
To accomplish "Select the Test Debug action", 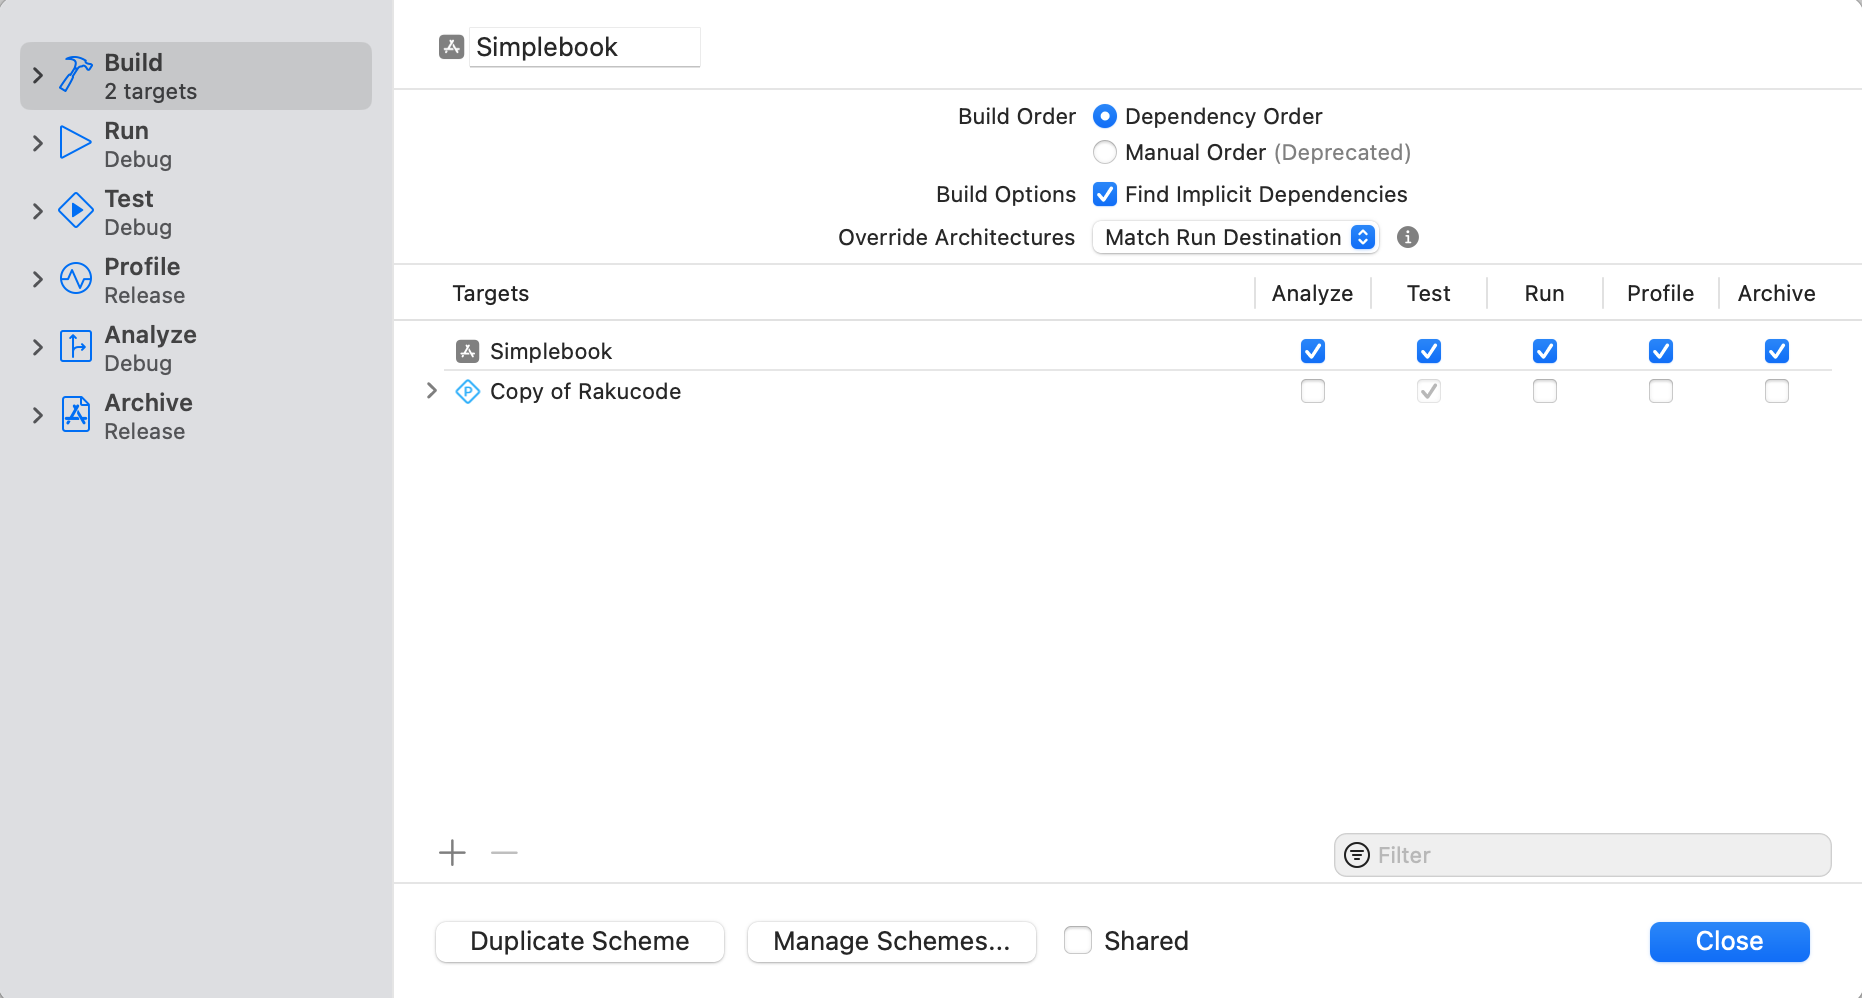I will click(138, 211).
